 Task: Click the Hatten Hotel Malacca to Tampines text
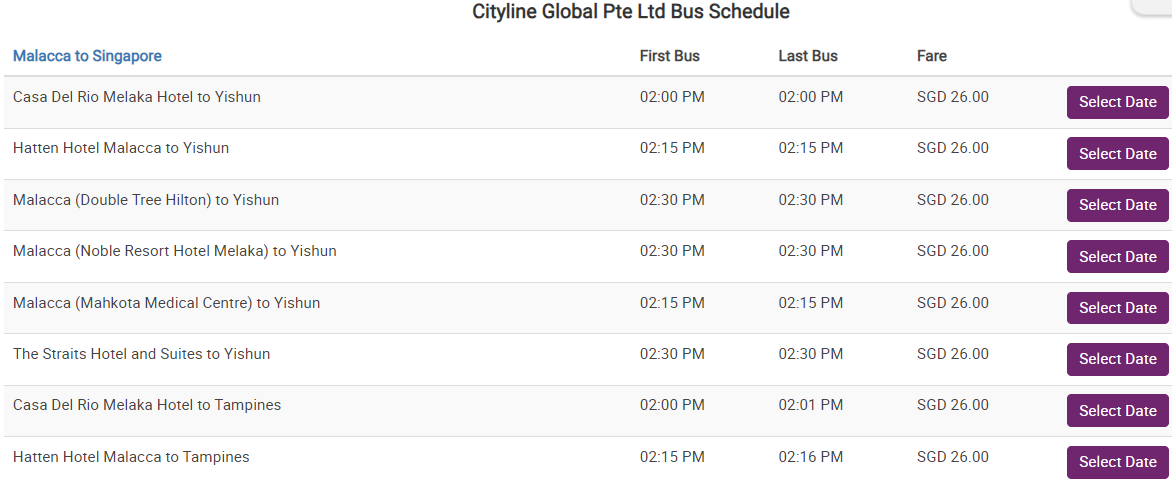click(x=131, y=457)
